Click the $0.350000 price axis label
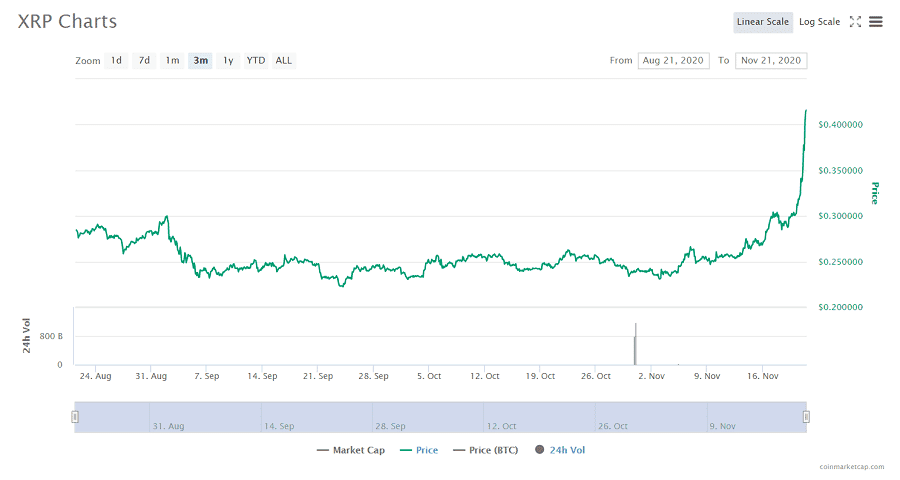 tap(840, 171)
